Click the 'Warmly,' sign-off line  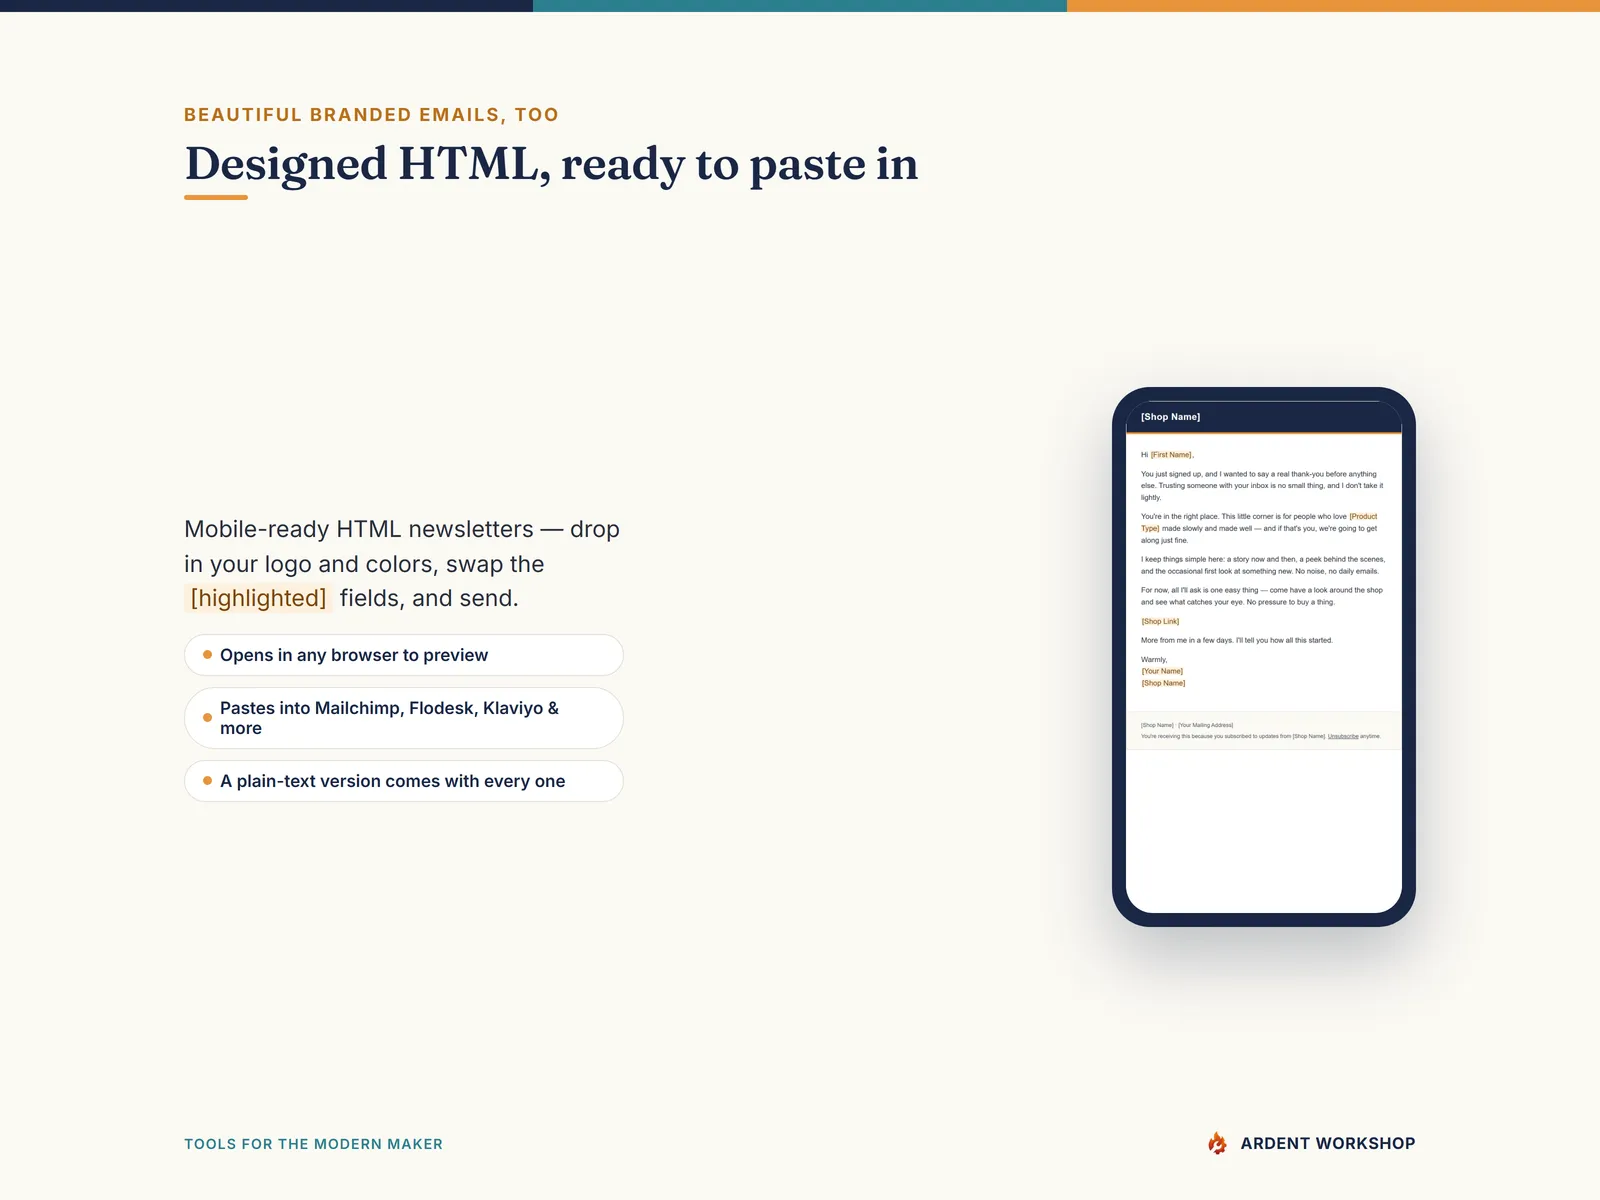[1154, 660]
